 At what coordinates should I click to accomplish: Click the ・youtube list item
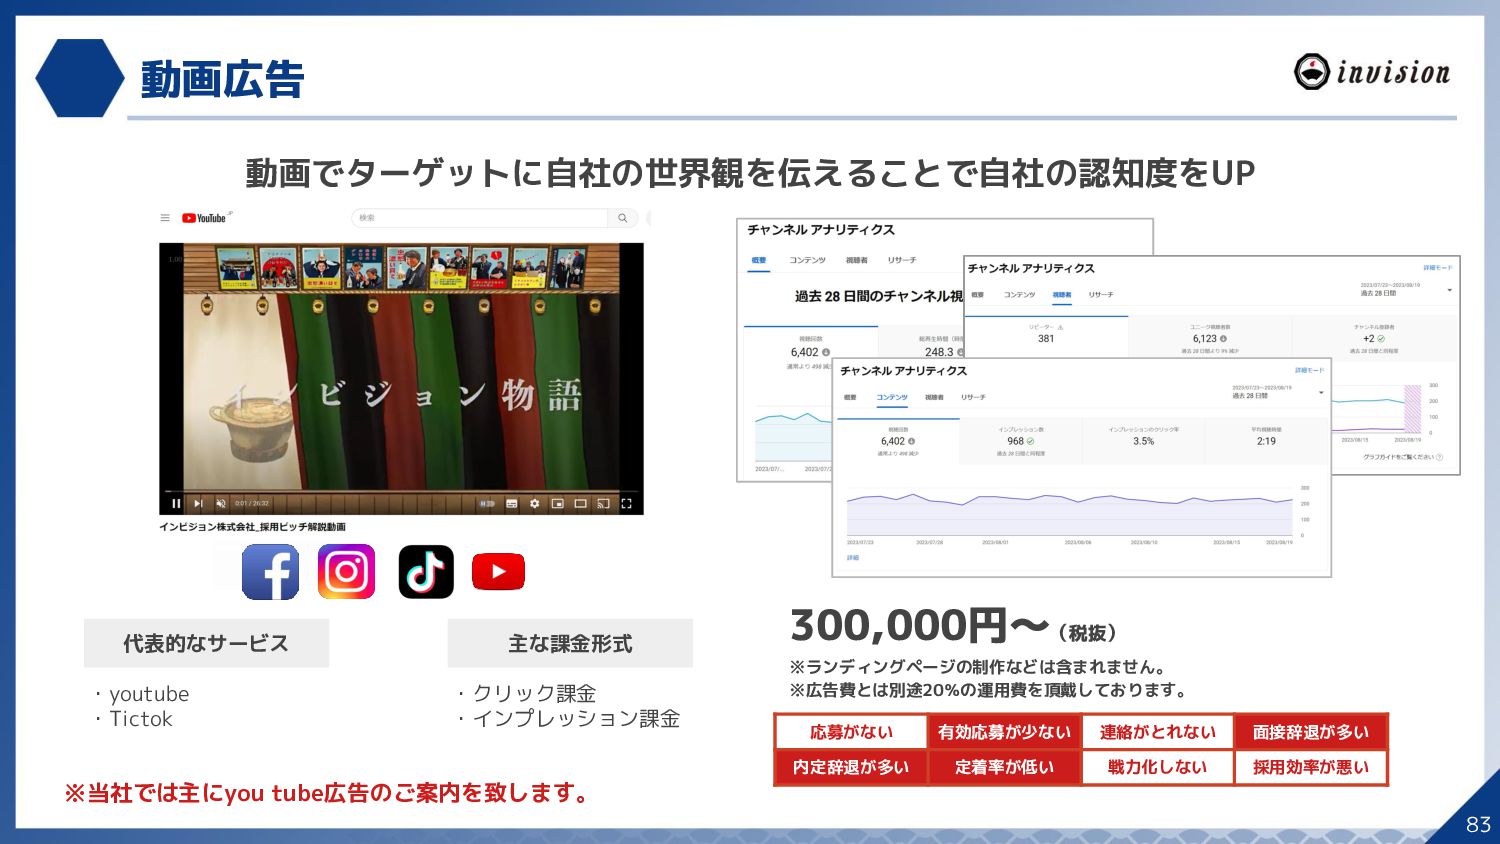(x=142, y=694)
